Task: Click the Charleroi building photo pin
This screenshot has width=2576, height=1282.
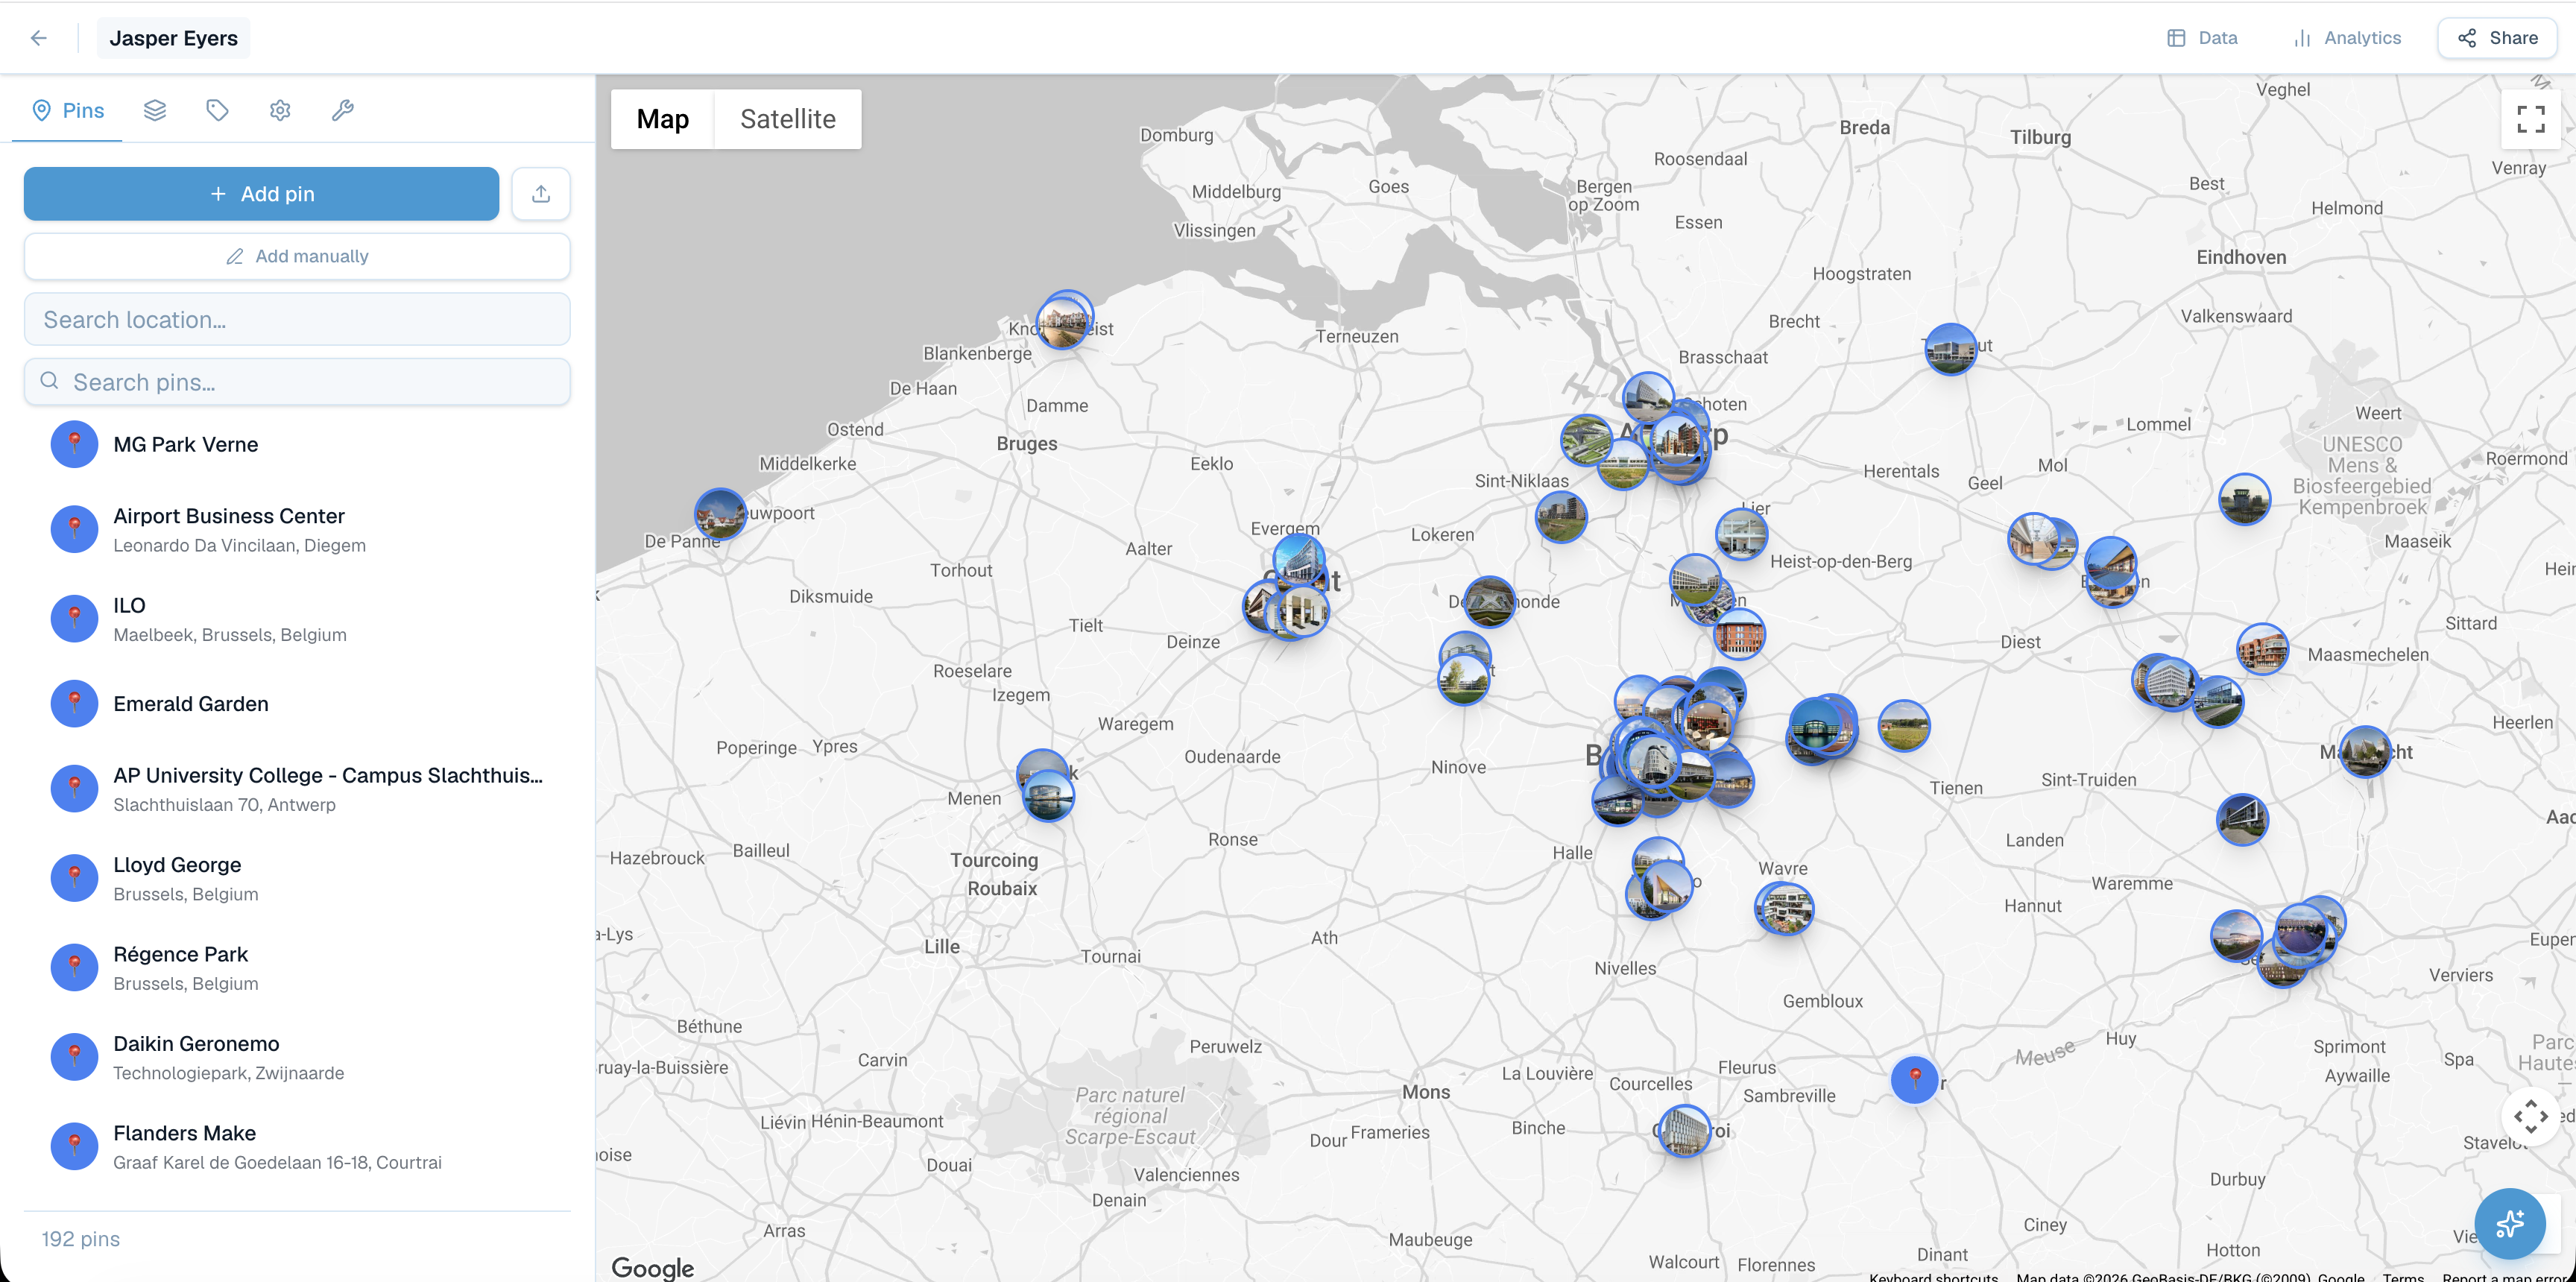Action: tap(1684, 1130)
